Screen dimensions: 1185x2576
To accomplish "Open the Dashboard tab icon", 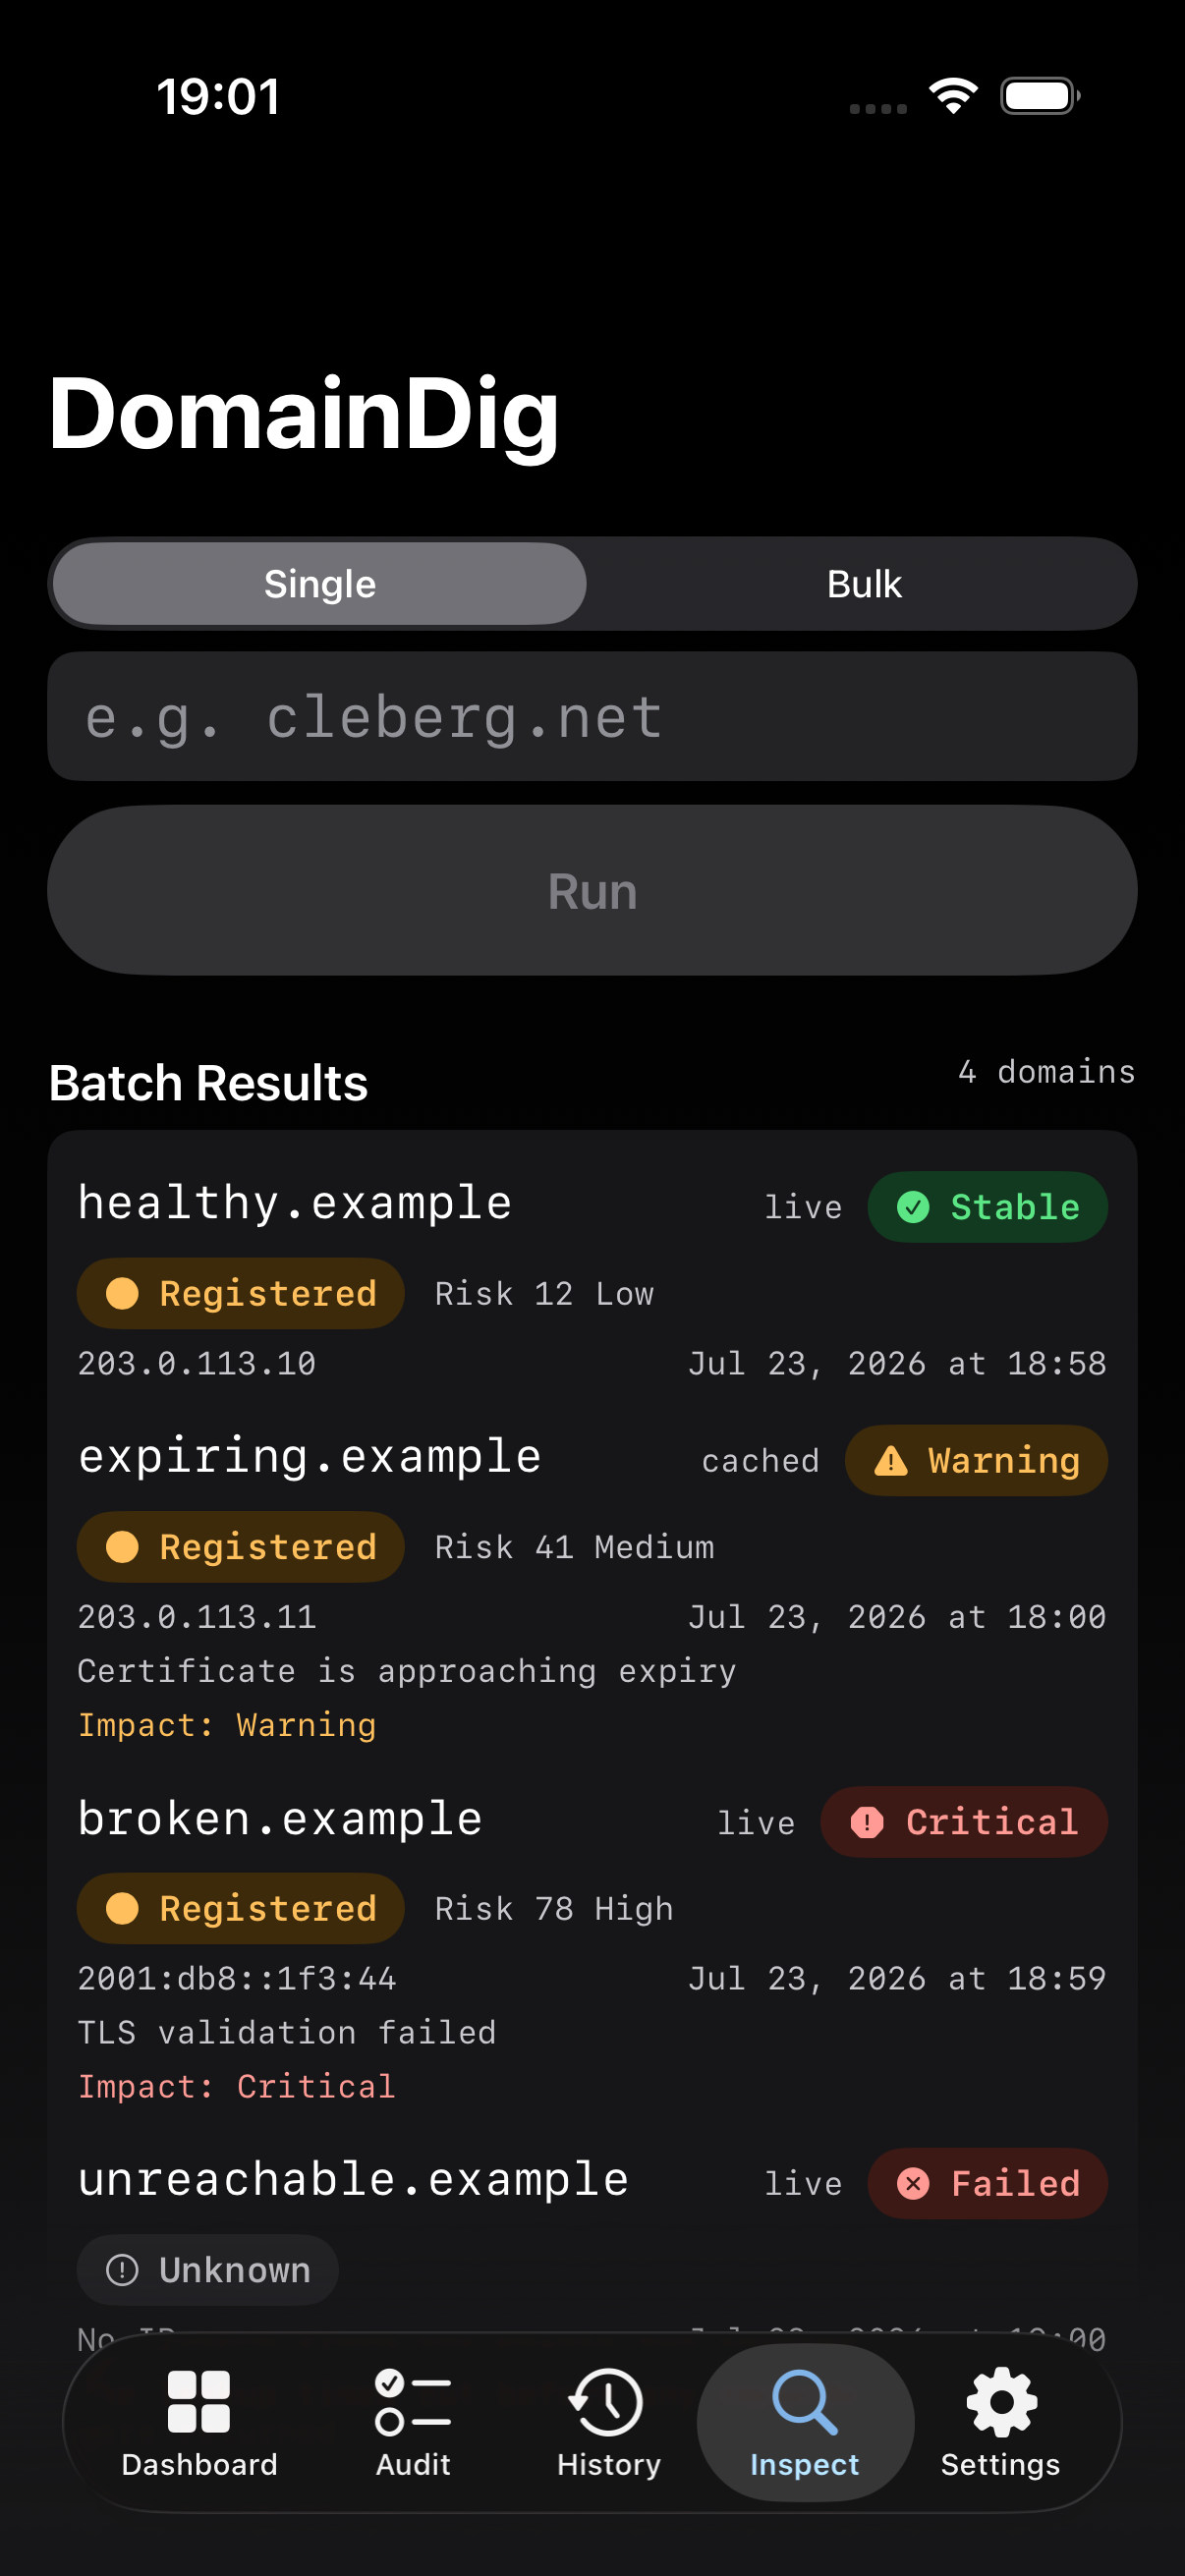I will pyautogui.click(x=198, y=2401).
